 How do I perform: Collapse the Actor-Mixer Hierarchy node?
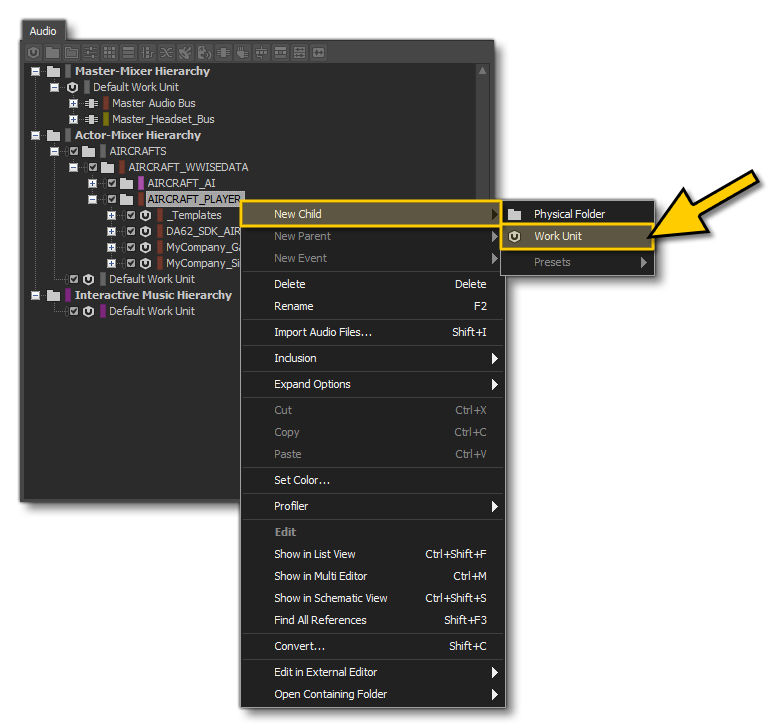point(35,135)
